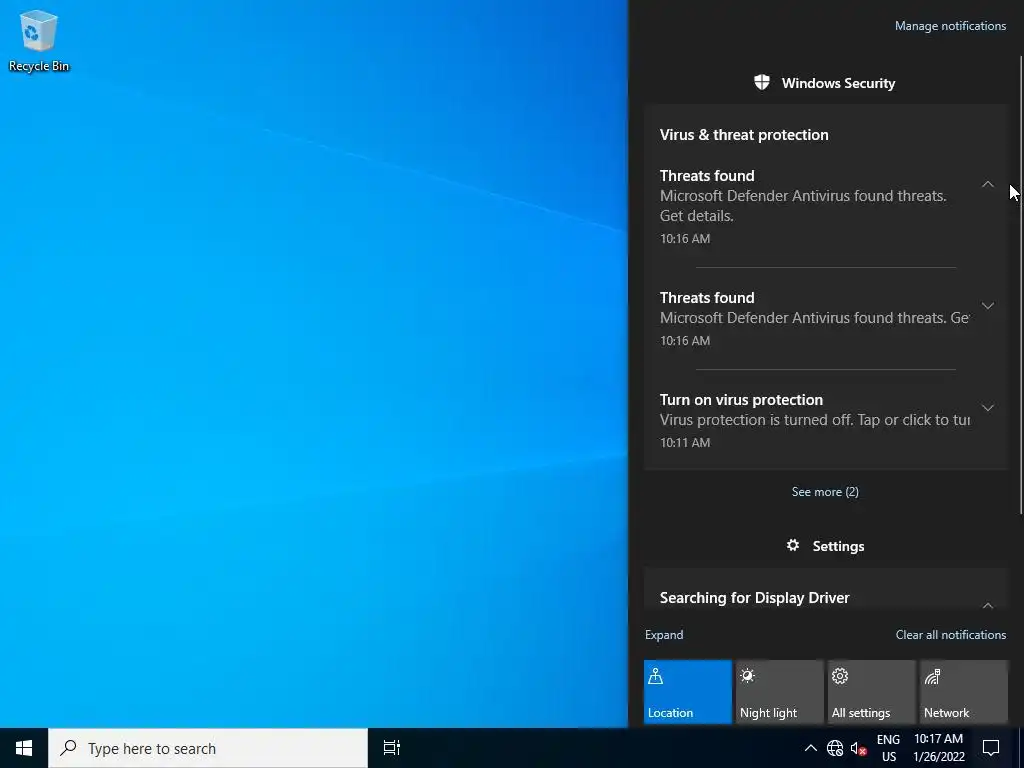The width and height of the screenshot is (1024, 768).
Task: Open All settings quick action tile
Action: [x=872, y=692]
